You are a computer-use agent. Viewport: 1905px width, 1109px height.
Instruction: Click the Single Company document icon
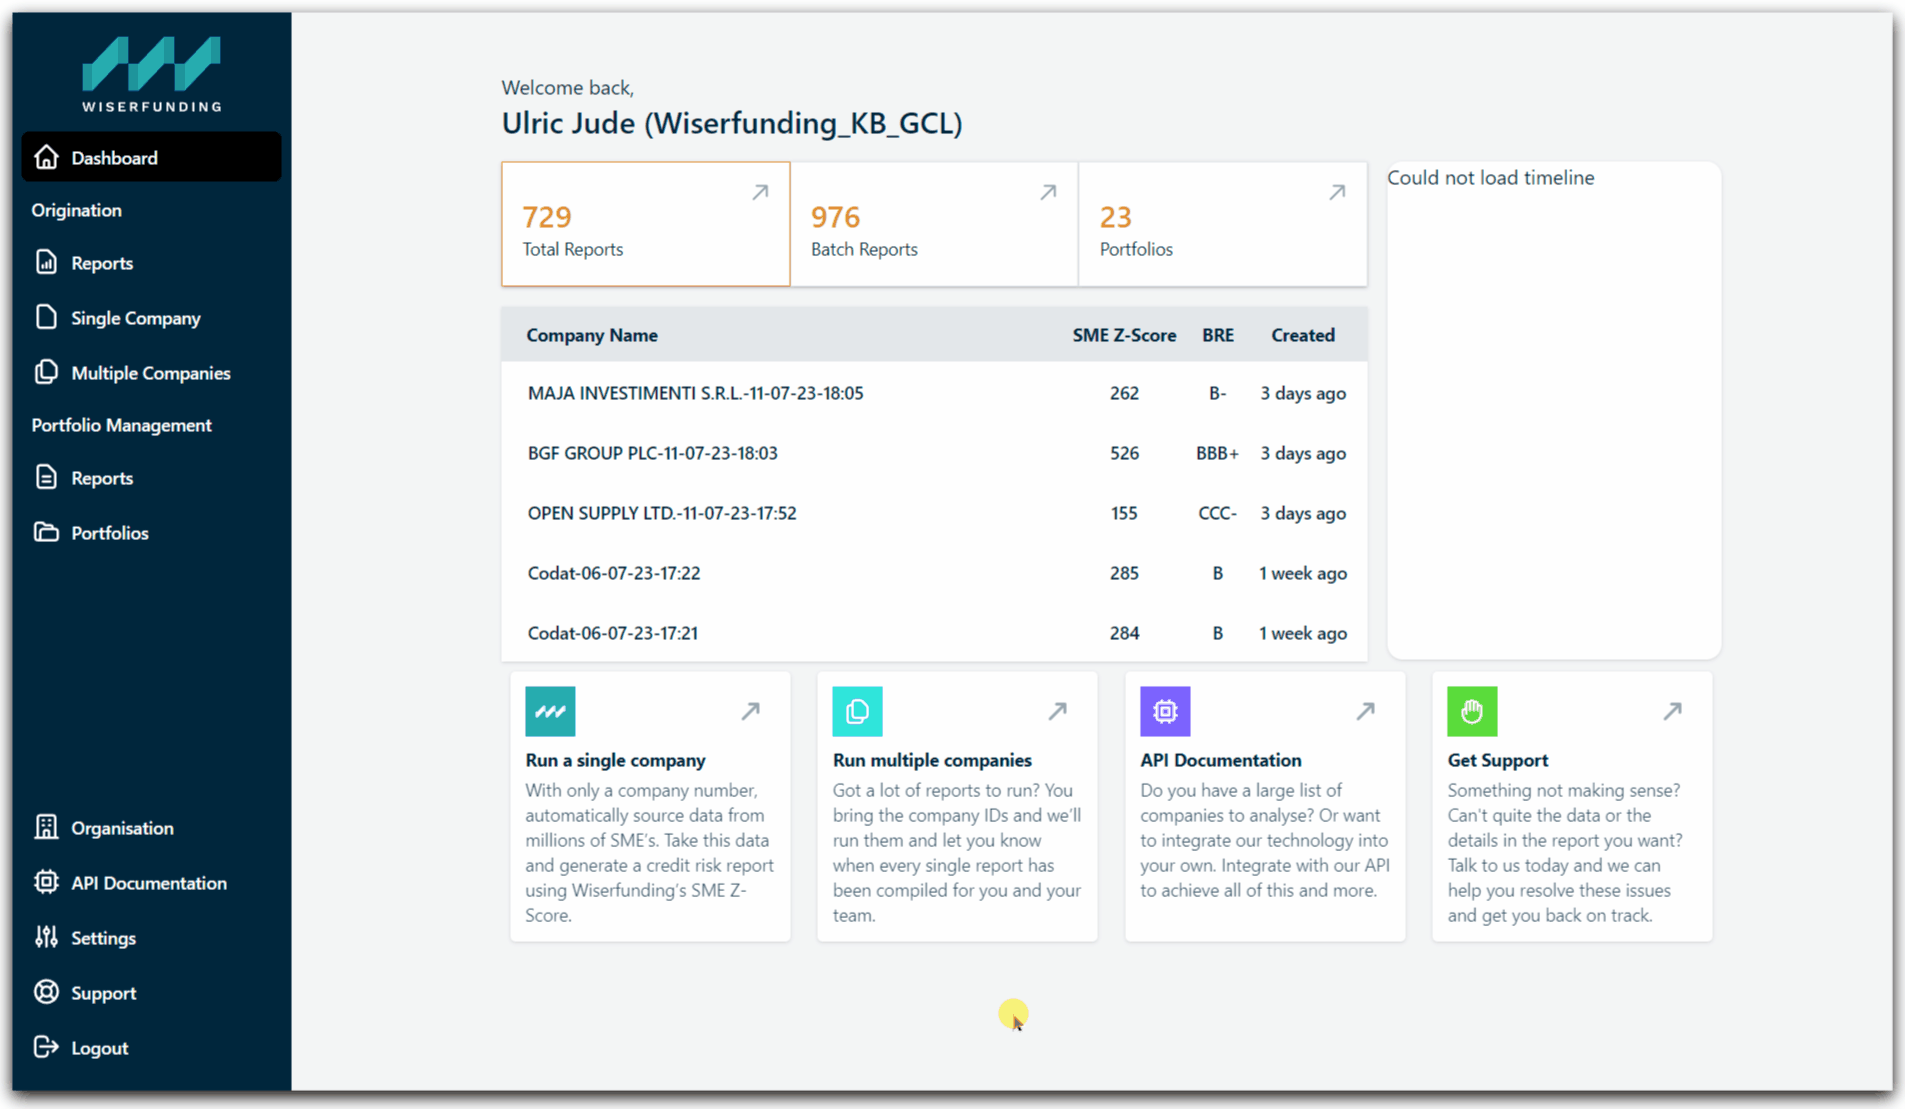coord(46,317)
